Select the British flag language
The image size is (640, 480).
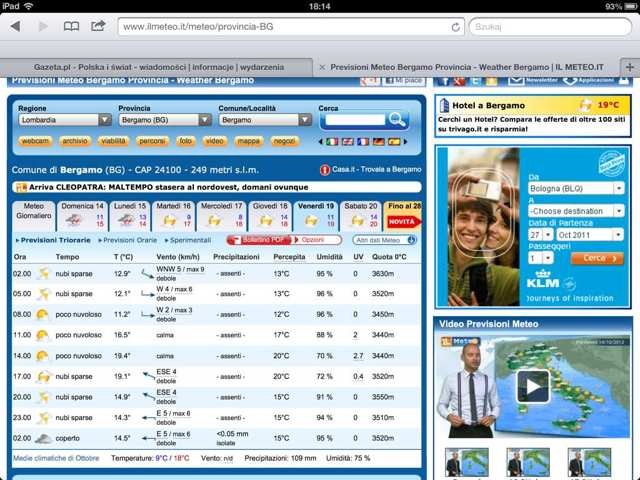point(347,142)
